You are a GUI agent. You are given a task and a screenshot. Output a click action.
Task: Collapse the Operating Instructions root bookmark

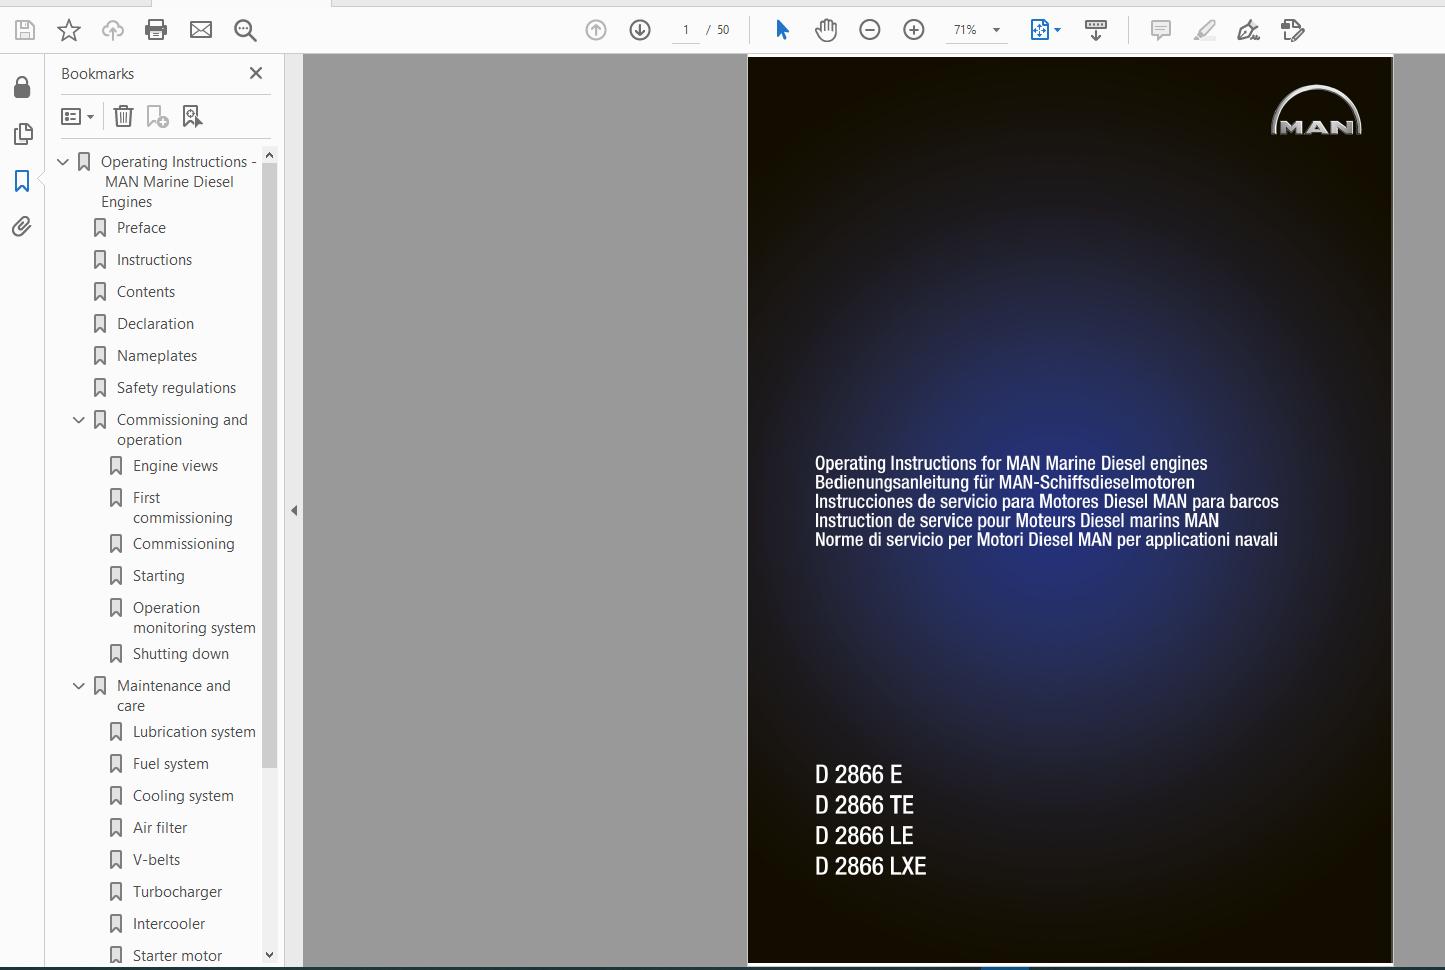pyautogui.click(x=63, y=162)
